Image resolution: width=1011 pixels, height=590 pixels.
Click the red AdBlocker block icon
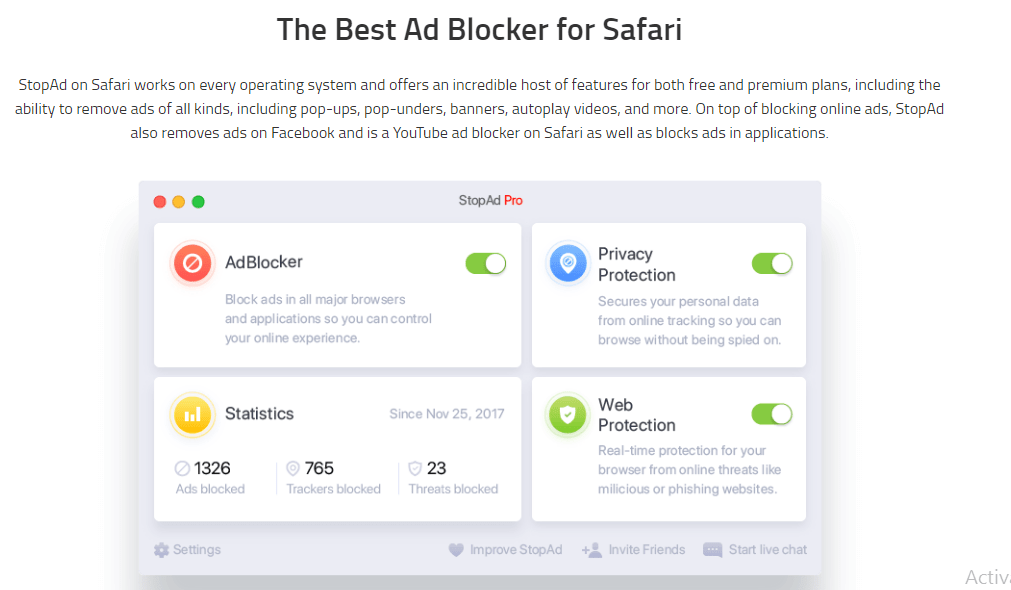click(192, 263)
